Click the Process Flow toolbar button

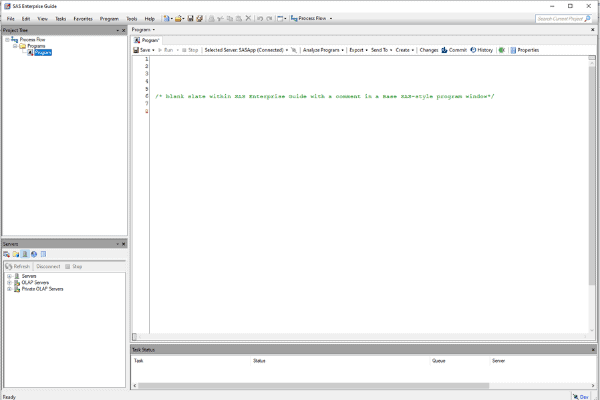[x=308, y=18]
